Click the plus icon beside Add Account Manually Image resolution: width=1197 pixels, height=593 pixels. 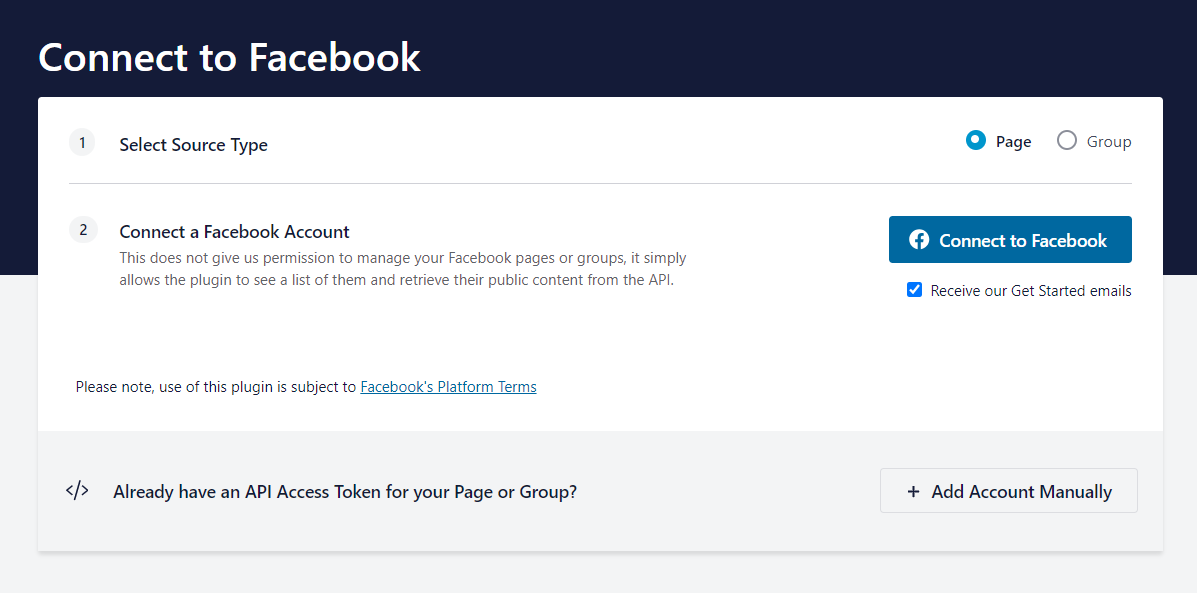point(913,491)
